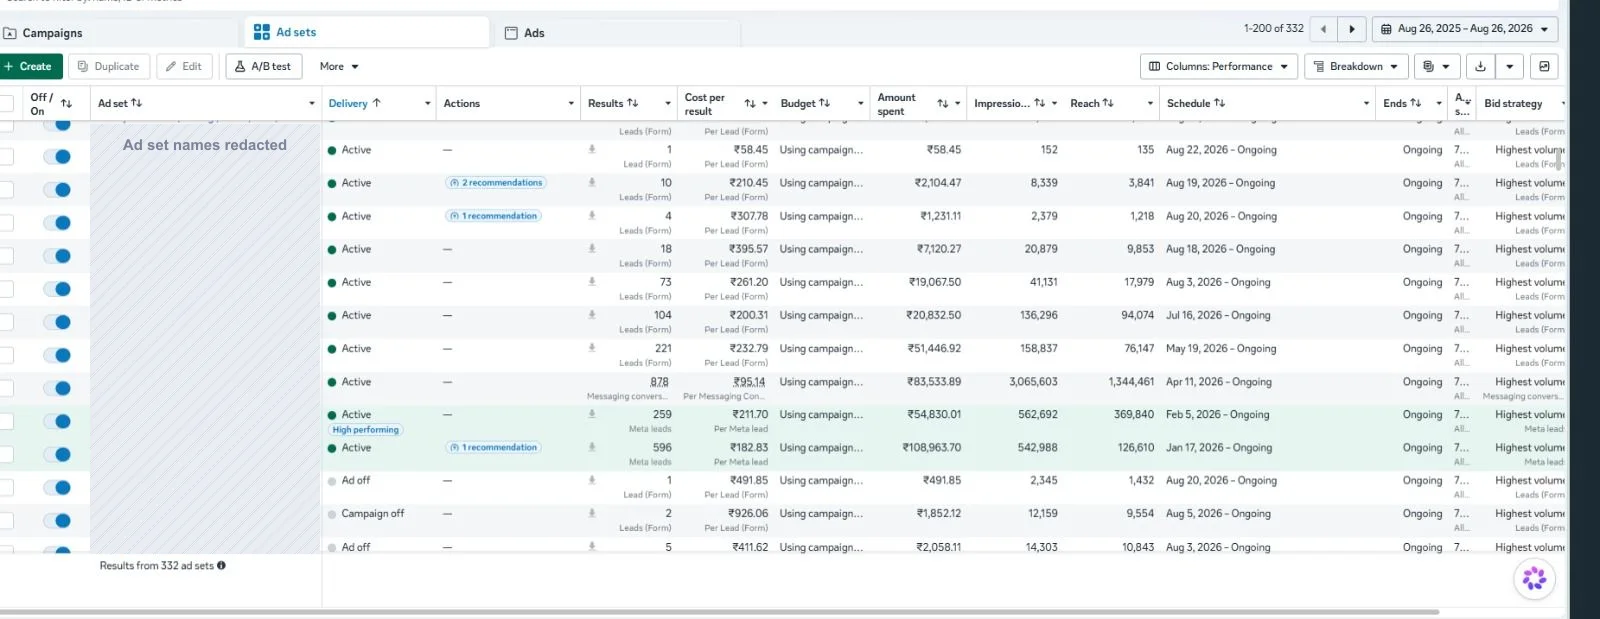Click 'Campaign off' delivery status
The height and width of the screenshot is (619, 1600).
[x=373, y=514]
